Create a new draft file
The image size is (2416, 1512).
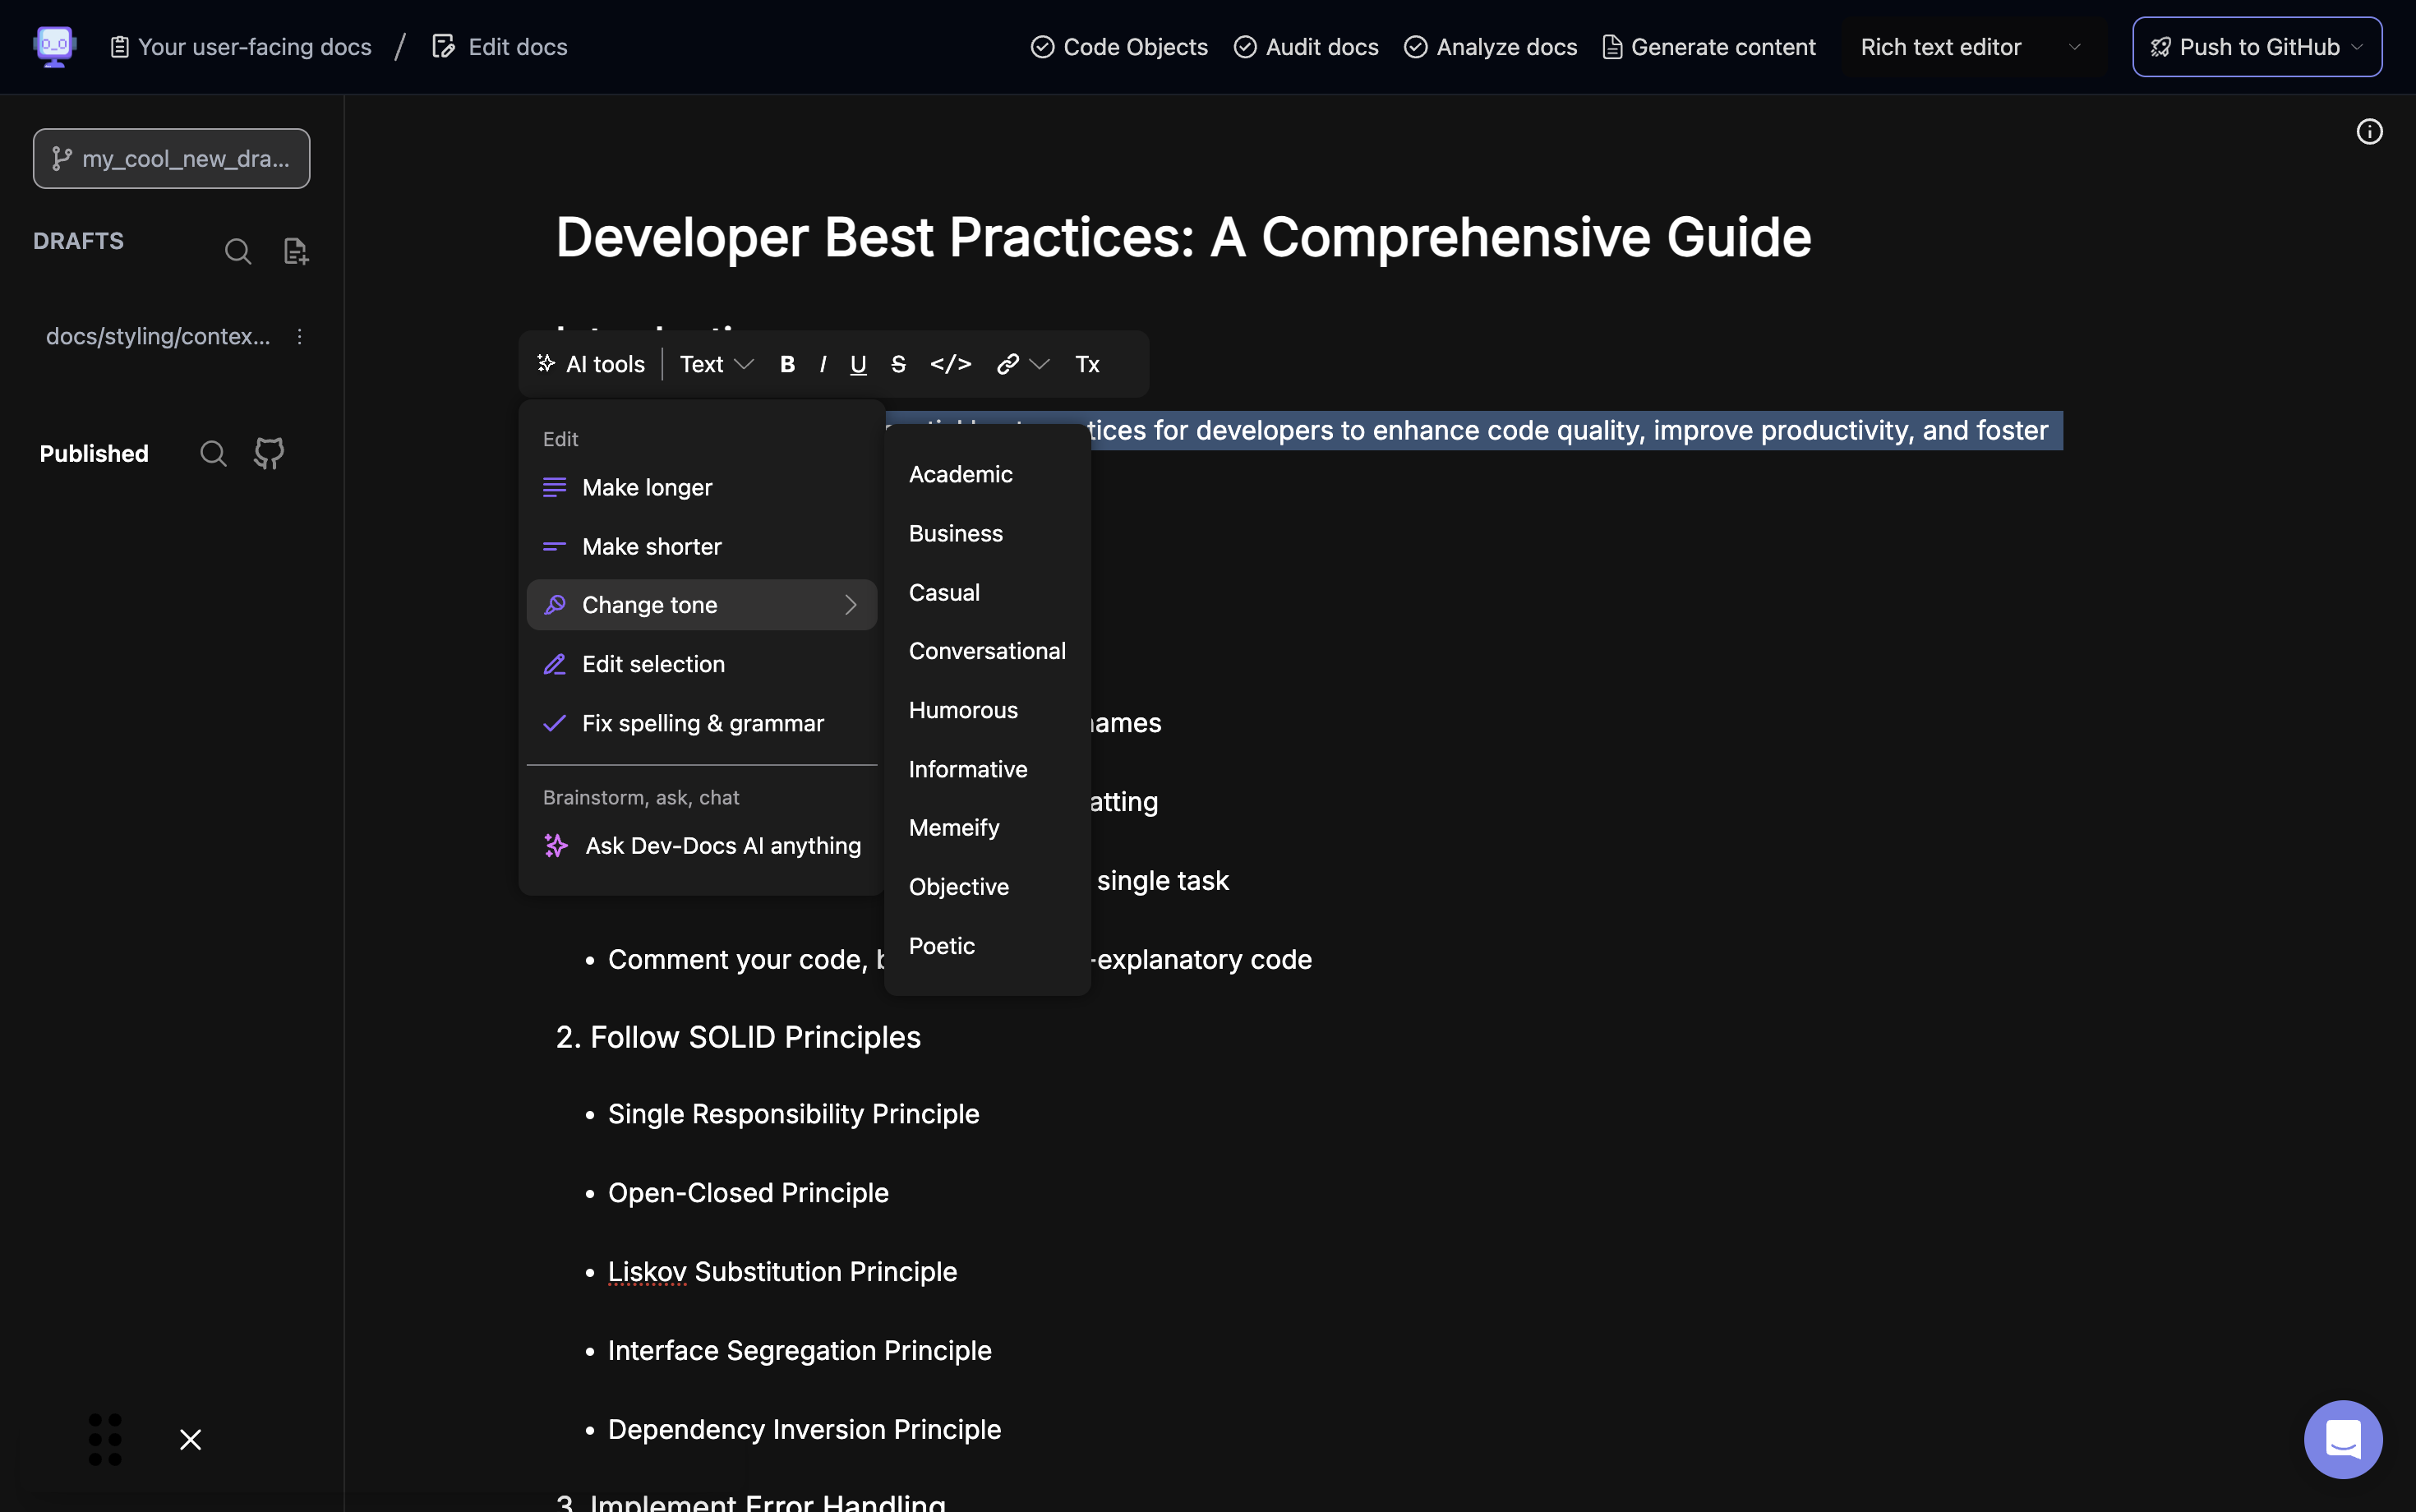[295, 251]
